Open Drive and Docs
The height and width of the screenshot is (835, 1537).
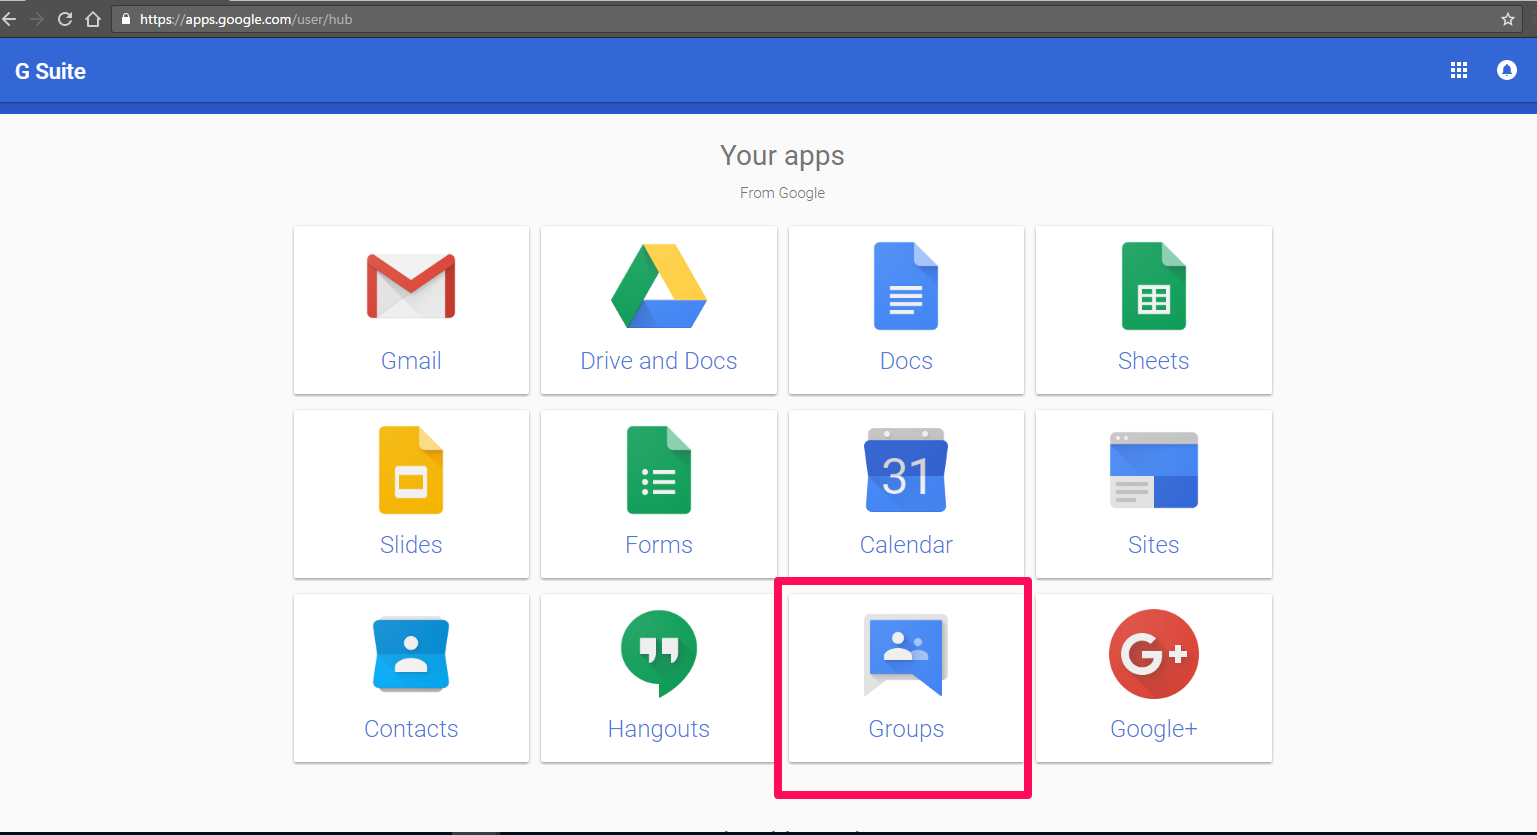(658, 310)
